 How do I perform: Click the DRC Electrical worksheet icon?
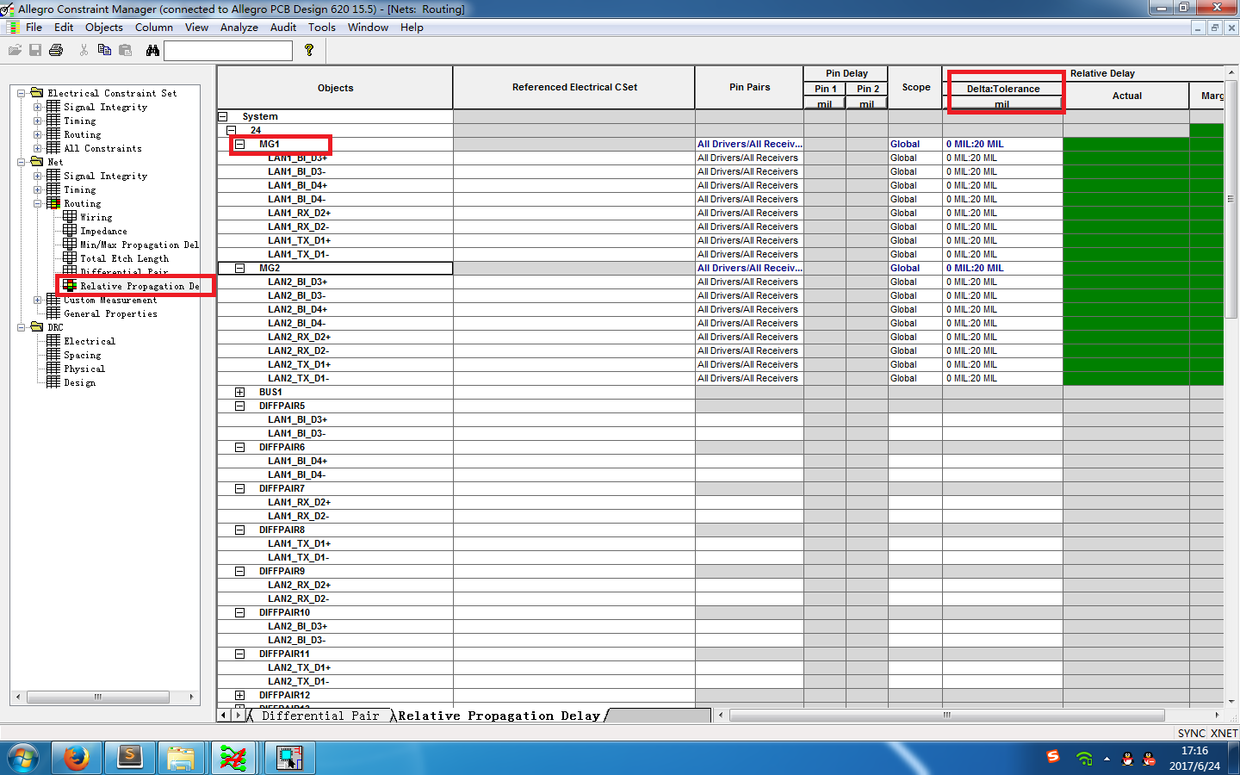tap(54, 341)
